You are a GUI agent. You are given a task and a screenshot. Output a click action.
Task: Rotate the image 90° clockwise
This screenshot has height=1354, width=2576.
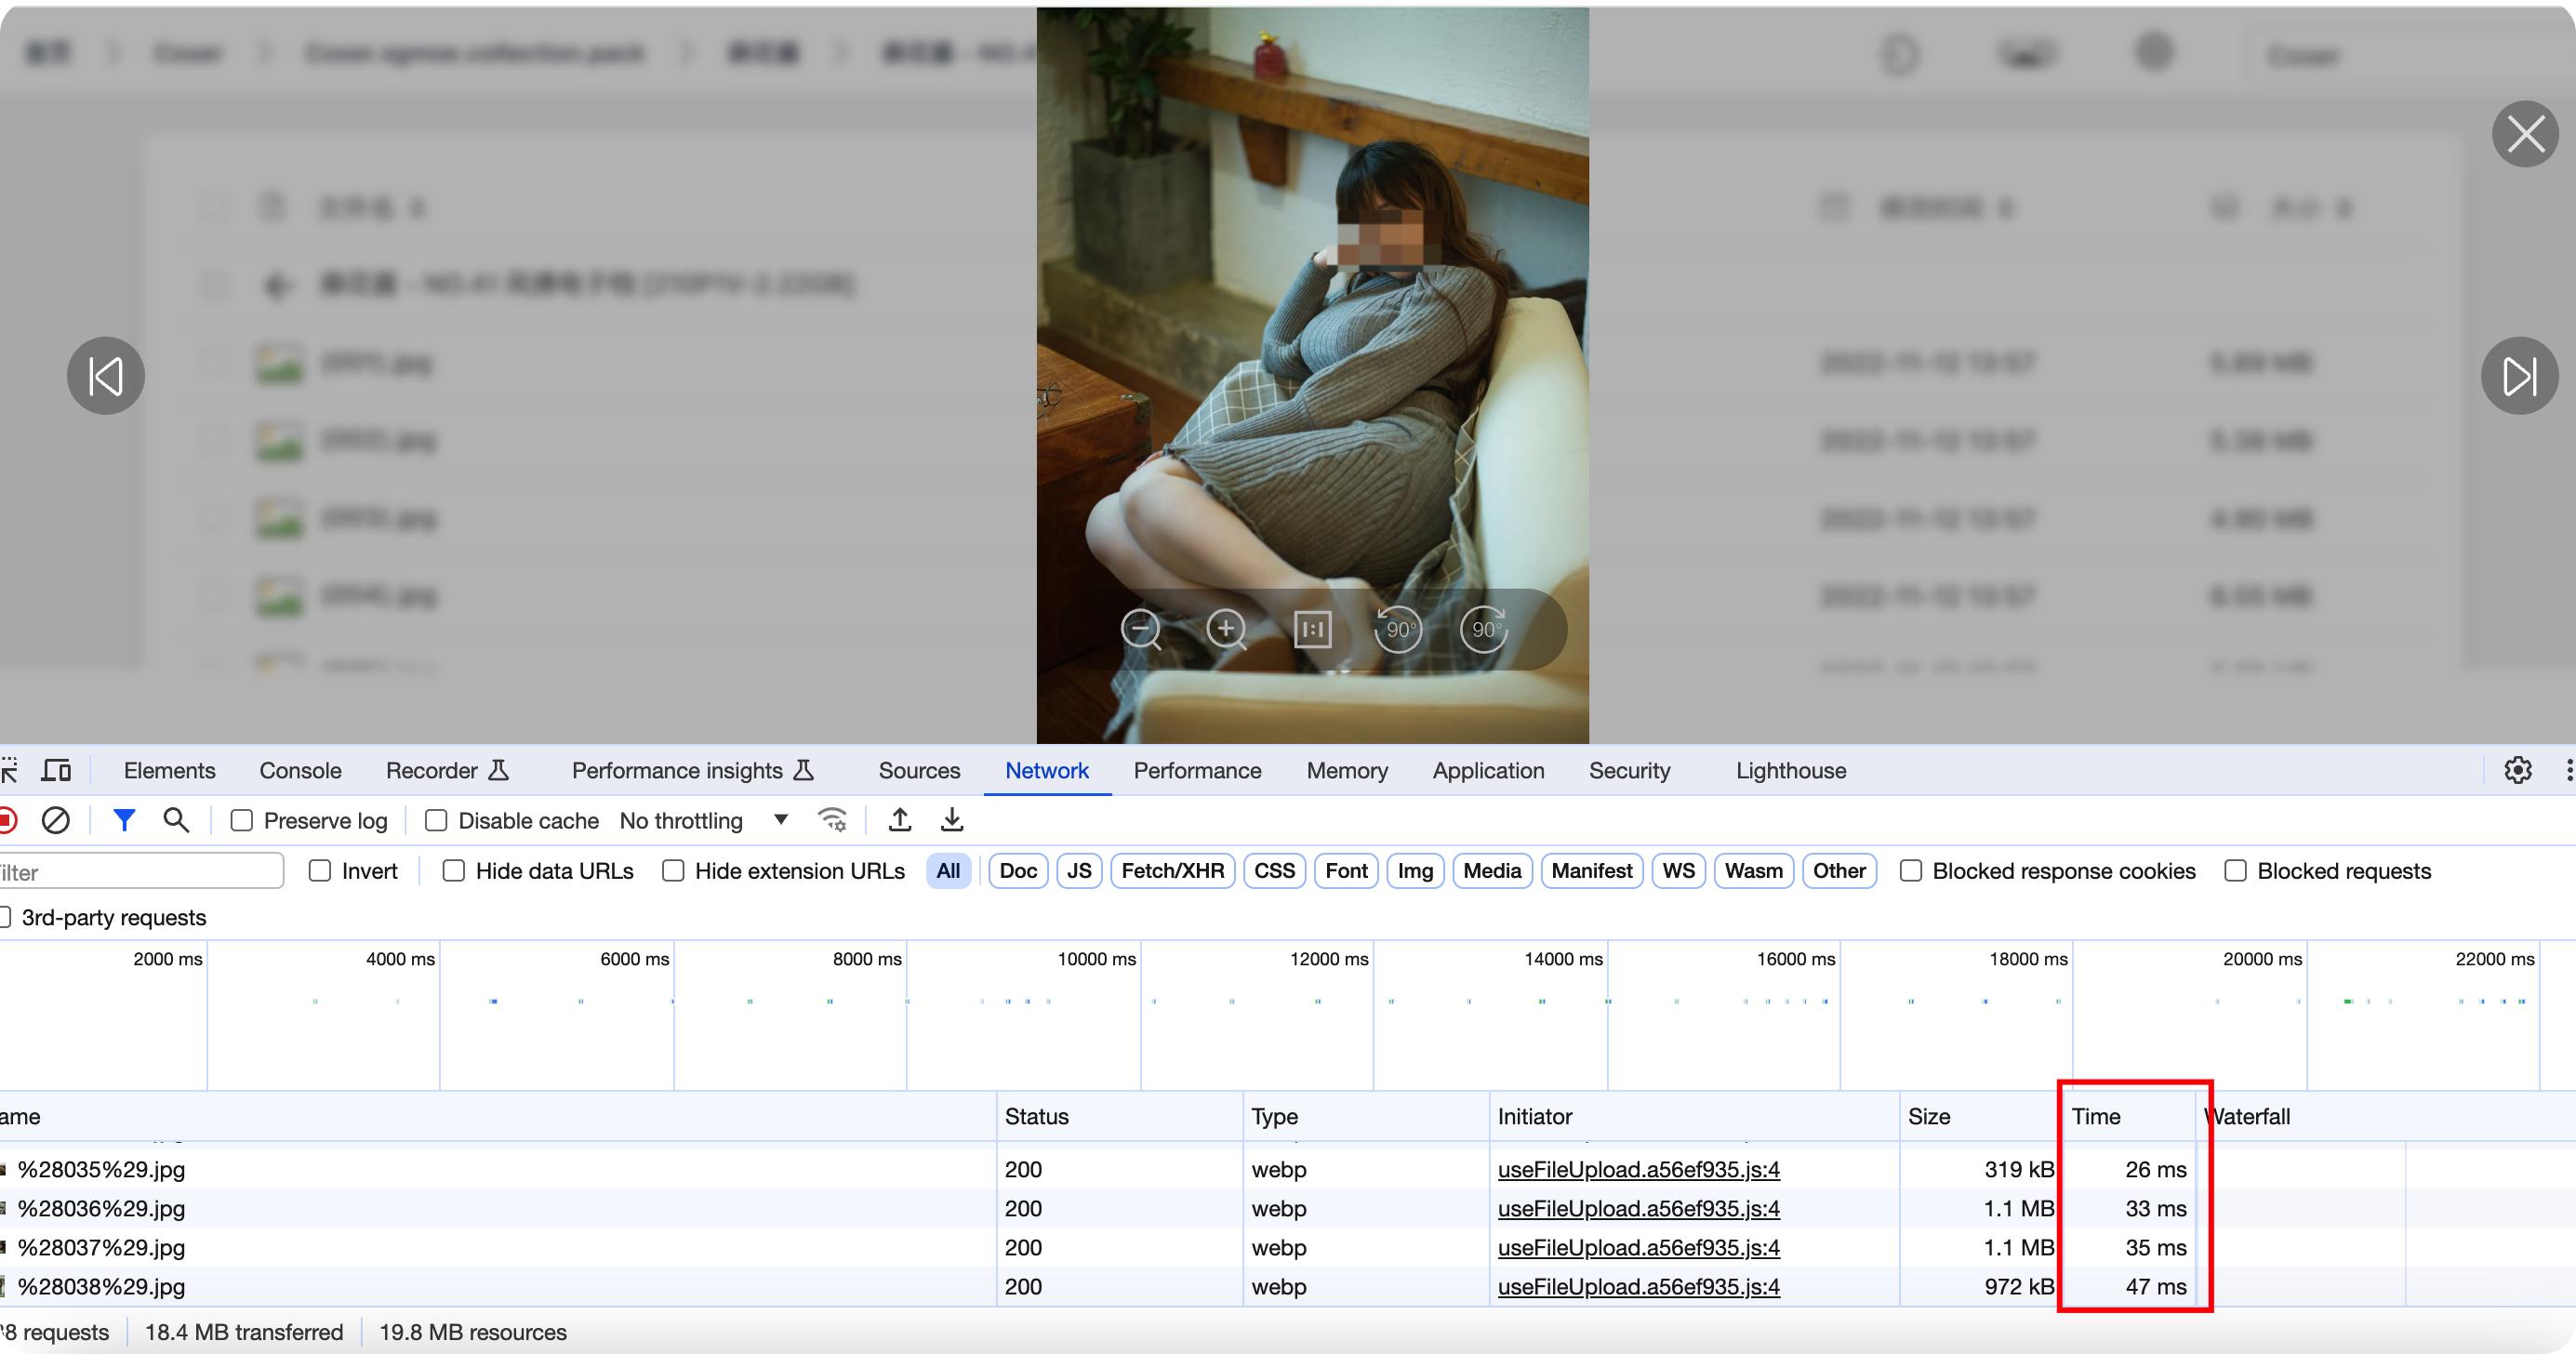point(1484,630)
